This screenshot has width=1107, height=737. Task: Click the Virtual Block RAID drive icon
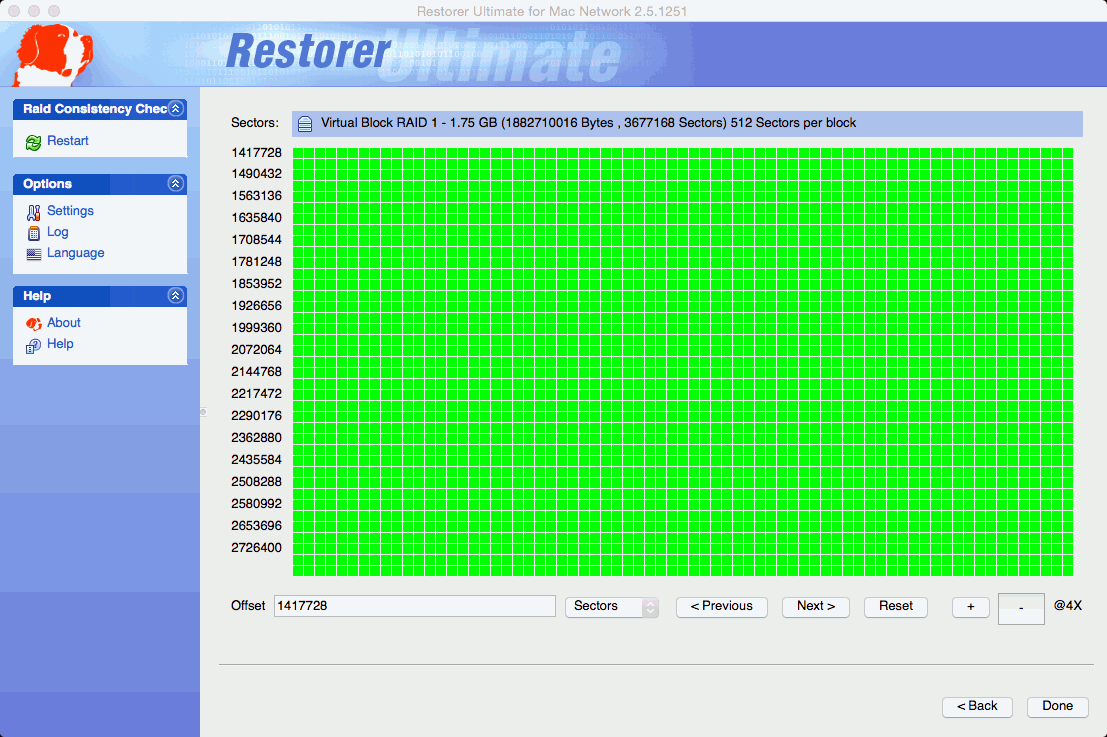(305, 124)
